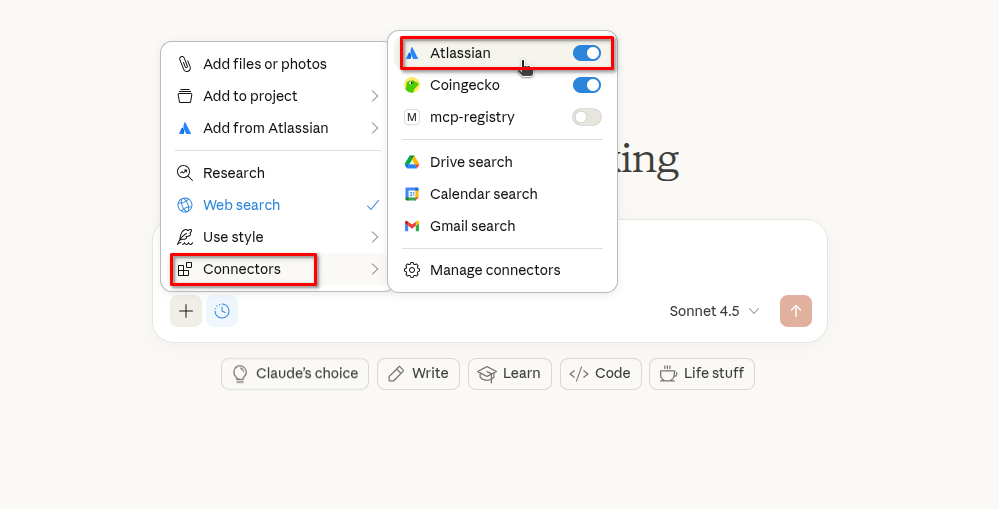Image resolution: width=999 pixels, height=509 pixels.
Task: Click the mcp-registry M icon
Action: pos(412,117)
